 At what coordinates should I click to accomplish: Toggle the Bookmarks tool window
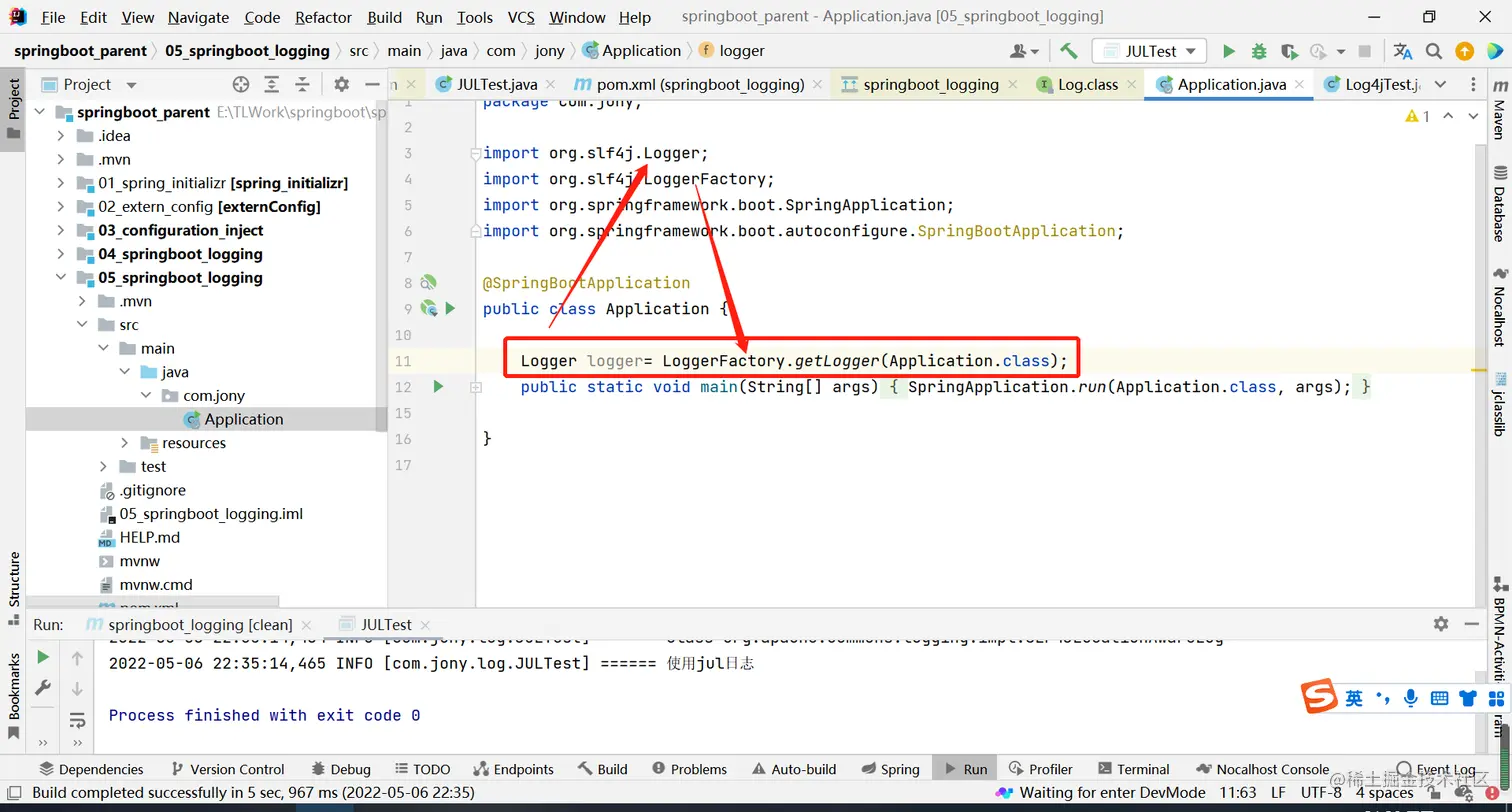click(14, 696)
